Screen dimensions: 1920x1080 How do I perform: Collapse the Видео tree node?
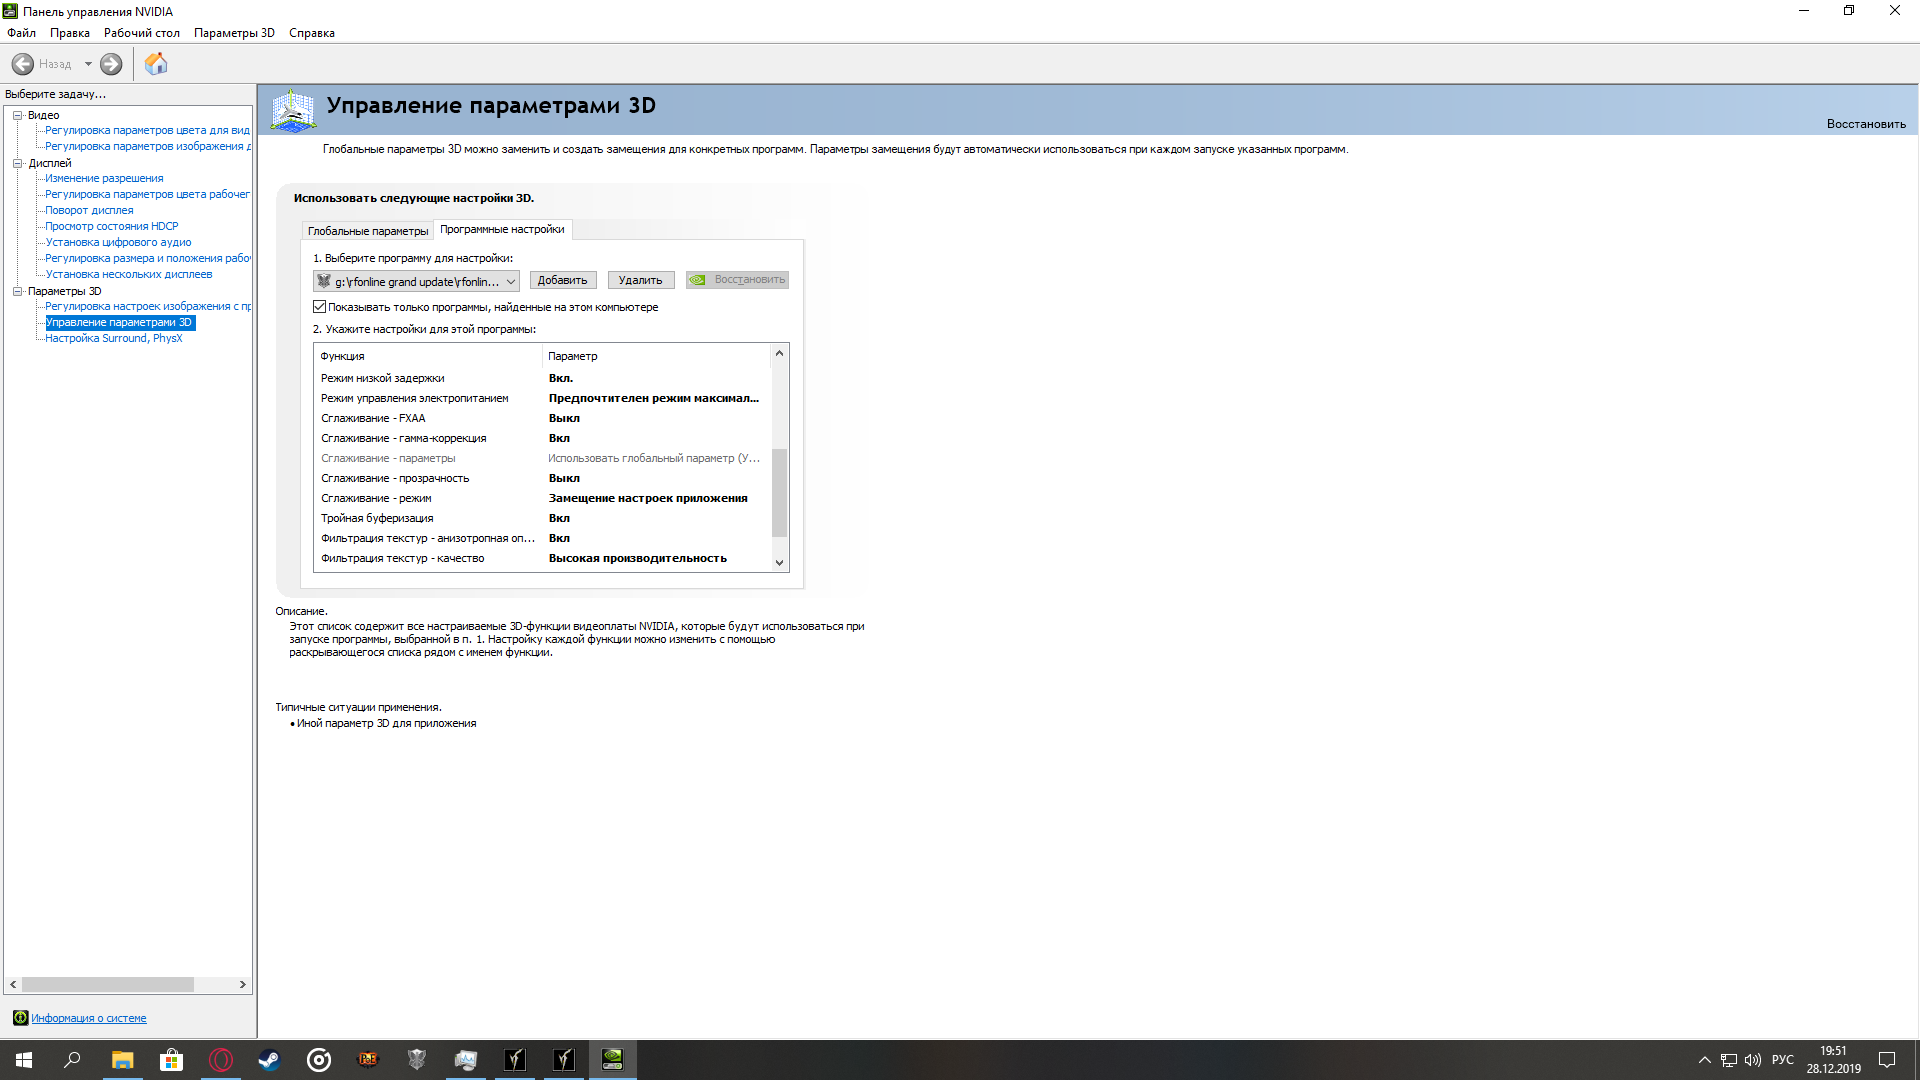(x=17, y=115)
